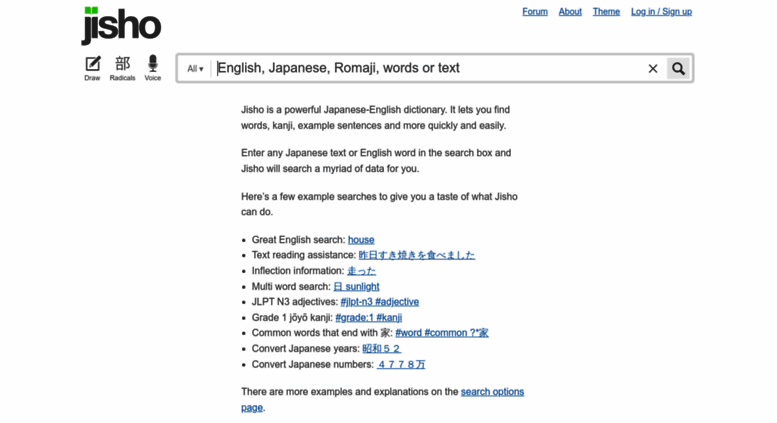Try the 'house' example search
Viewport: 777px width, 423px height.
(x=361, y=240)
